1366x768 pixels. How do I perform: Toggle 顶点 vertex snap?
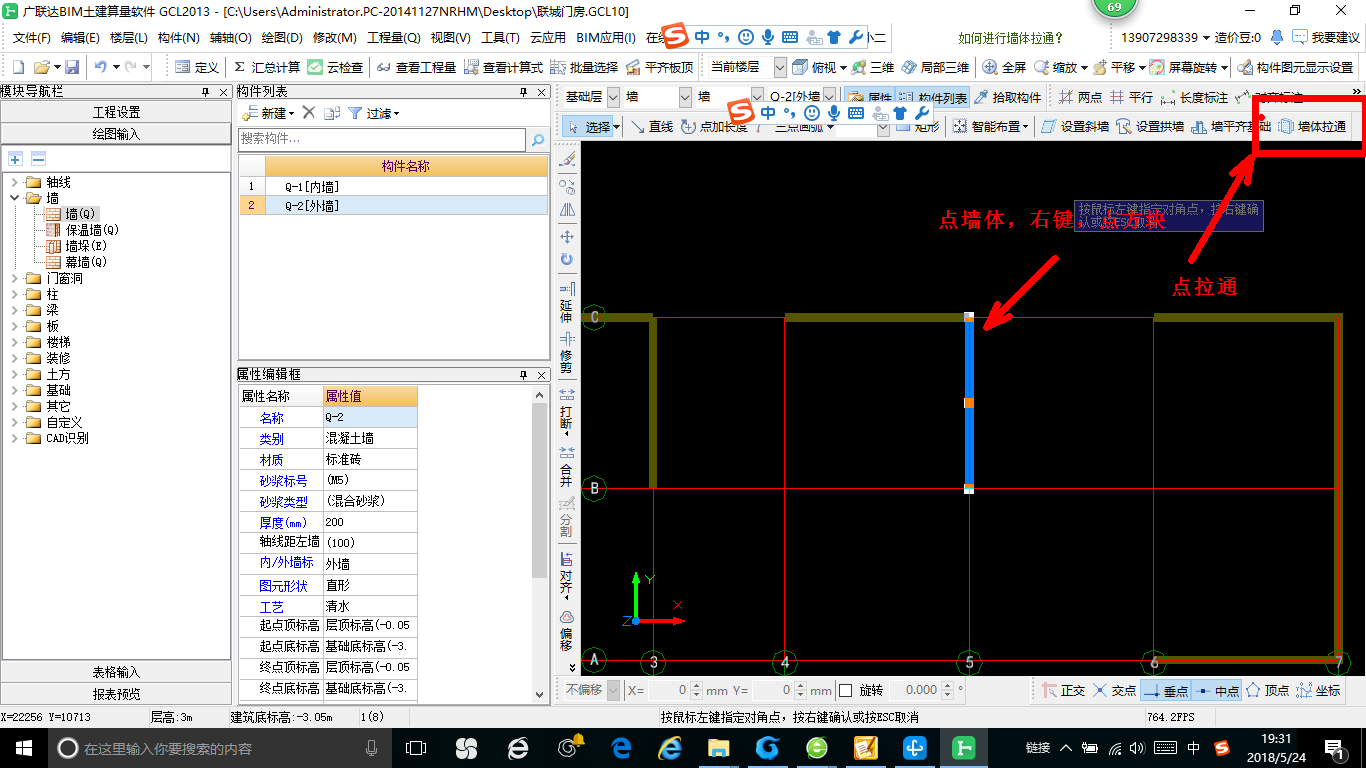pyautogui.click(x=1267, y=690)
